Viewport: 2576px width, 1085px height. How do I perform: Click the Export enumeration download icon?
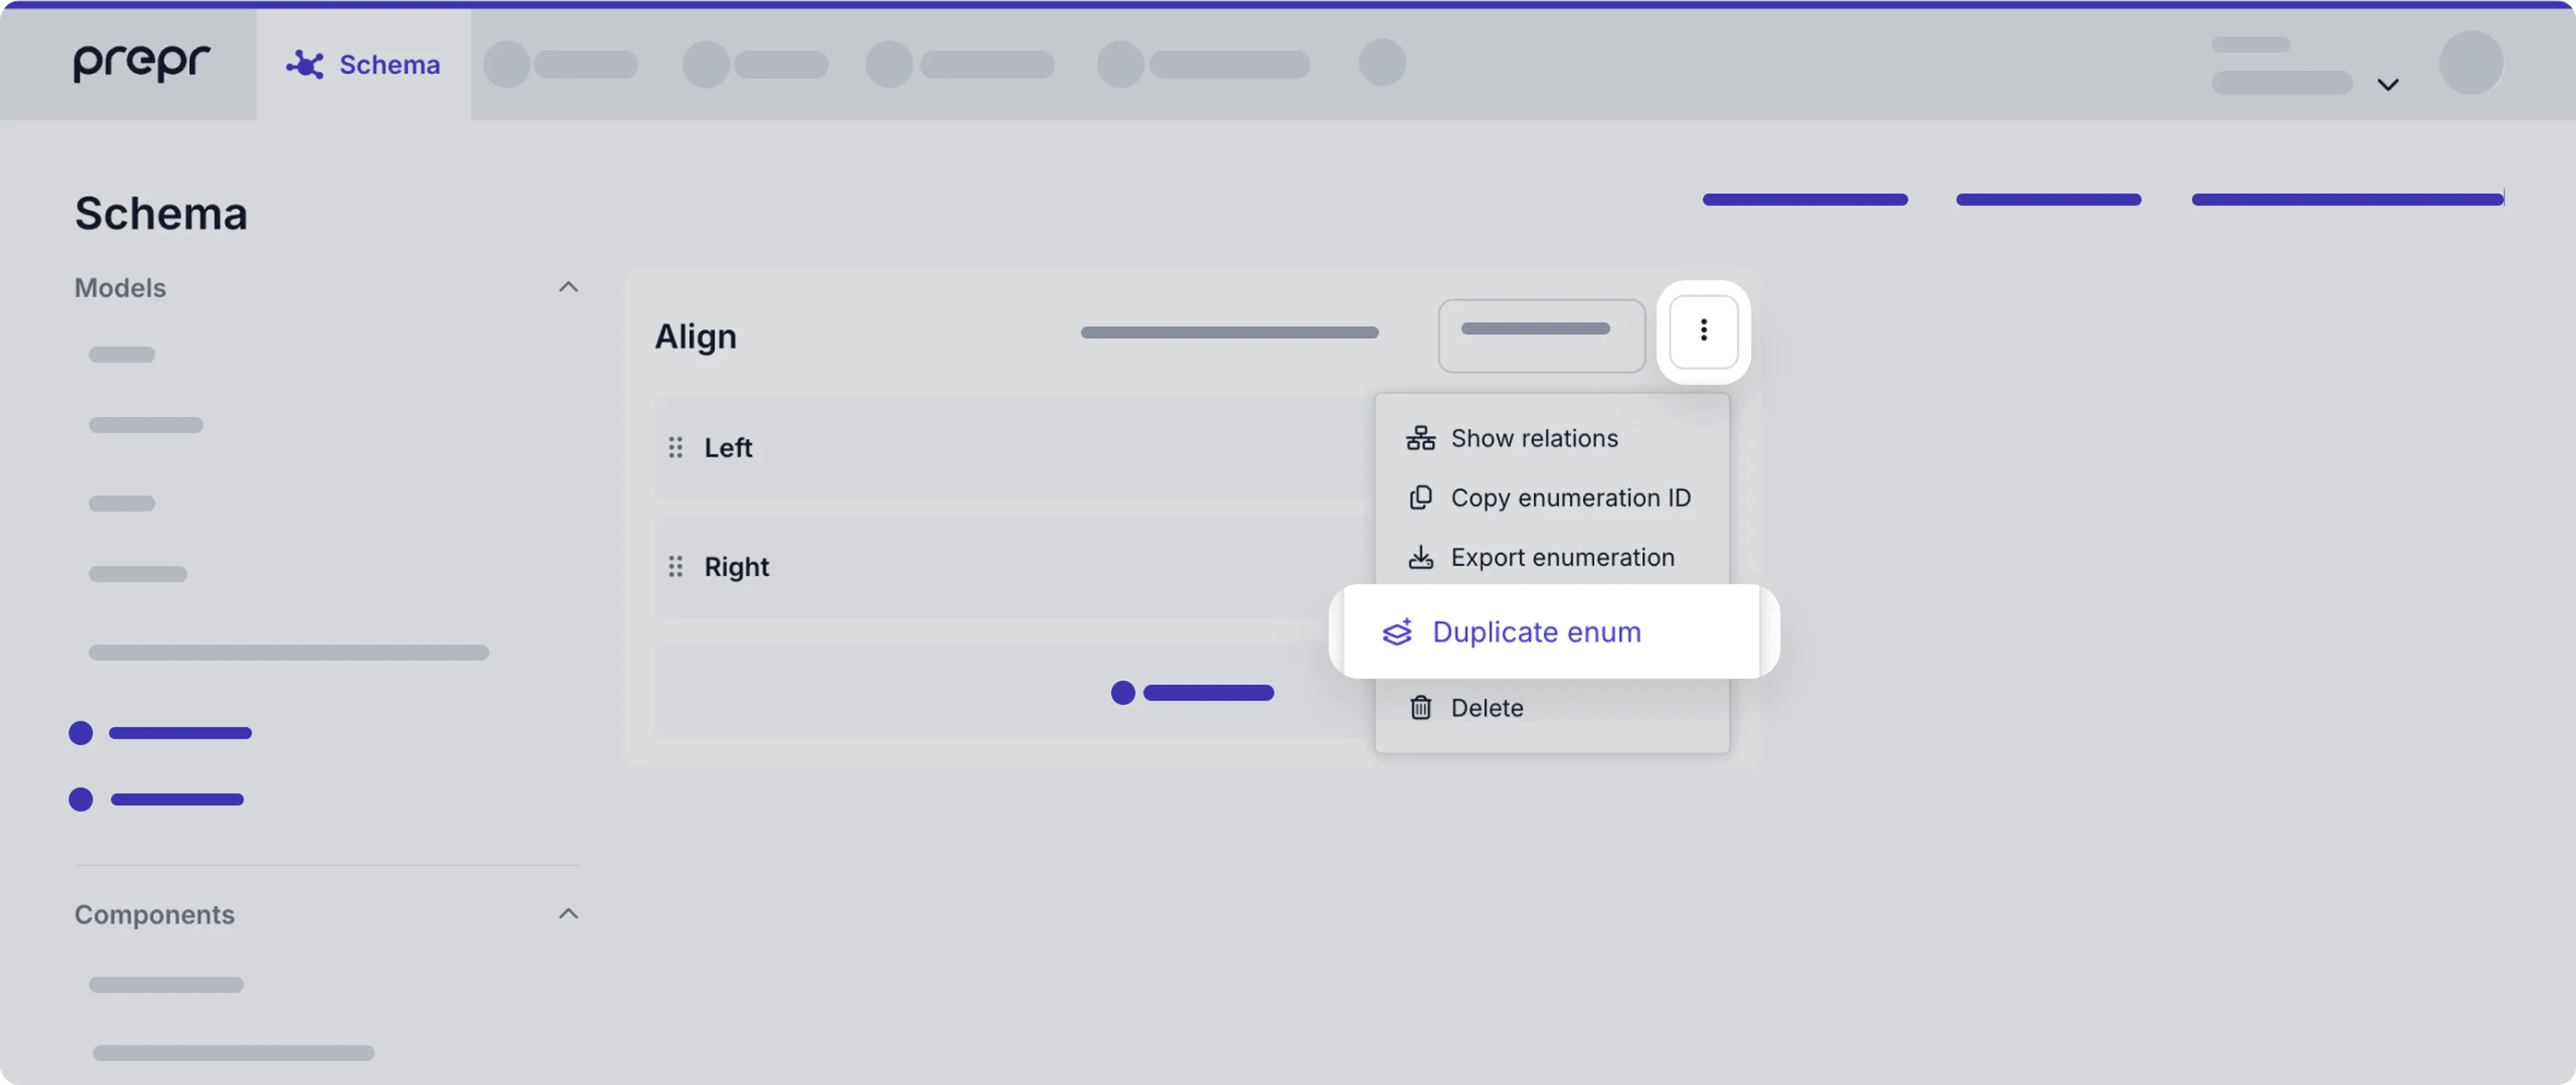point(1419,557)
